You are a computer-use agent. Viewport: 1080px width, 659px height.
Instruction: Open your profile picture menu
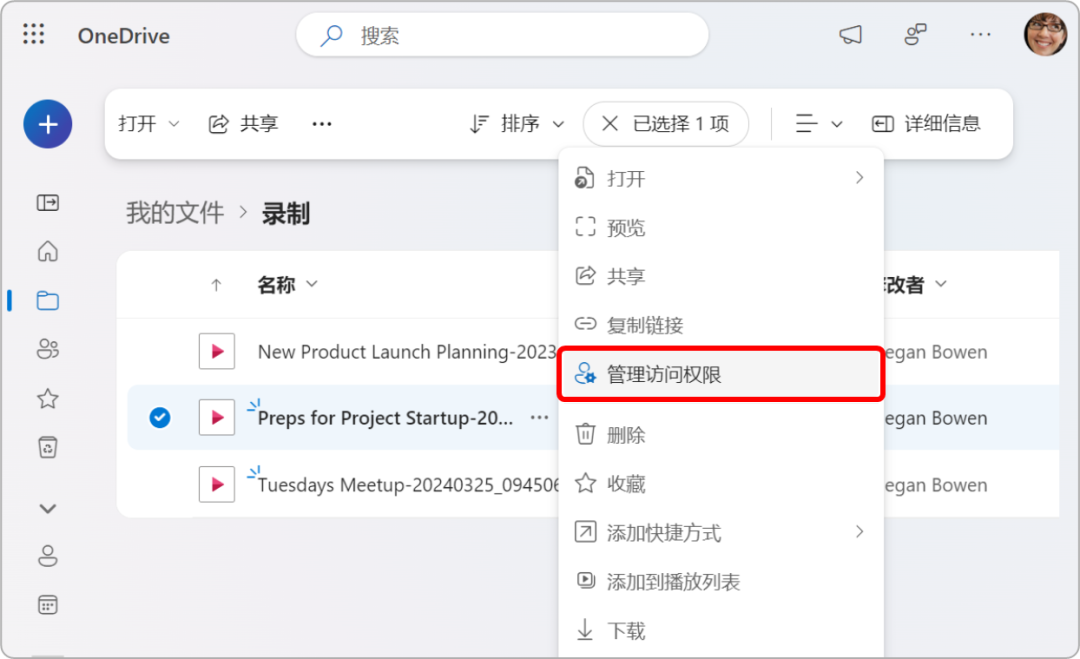pos(1044,34)
